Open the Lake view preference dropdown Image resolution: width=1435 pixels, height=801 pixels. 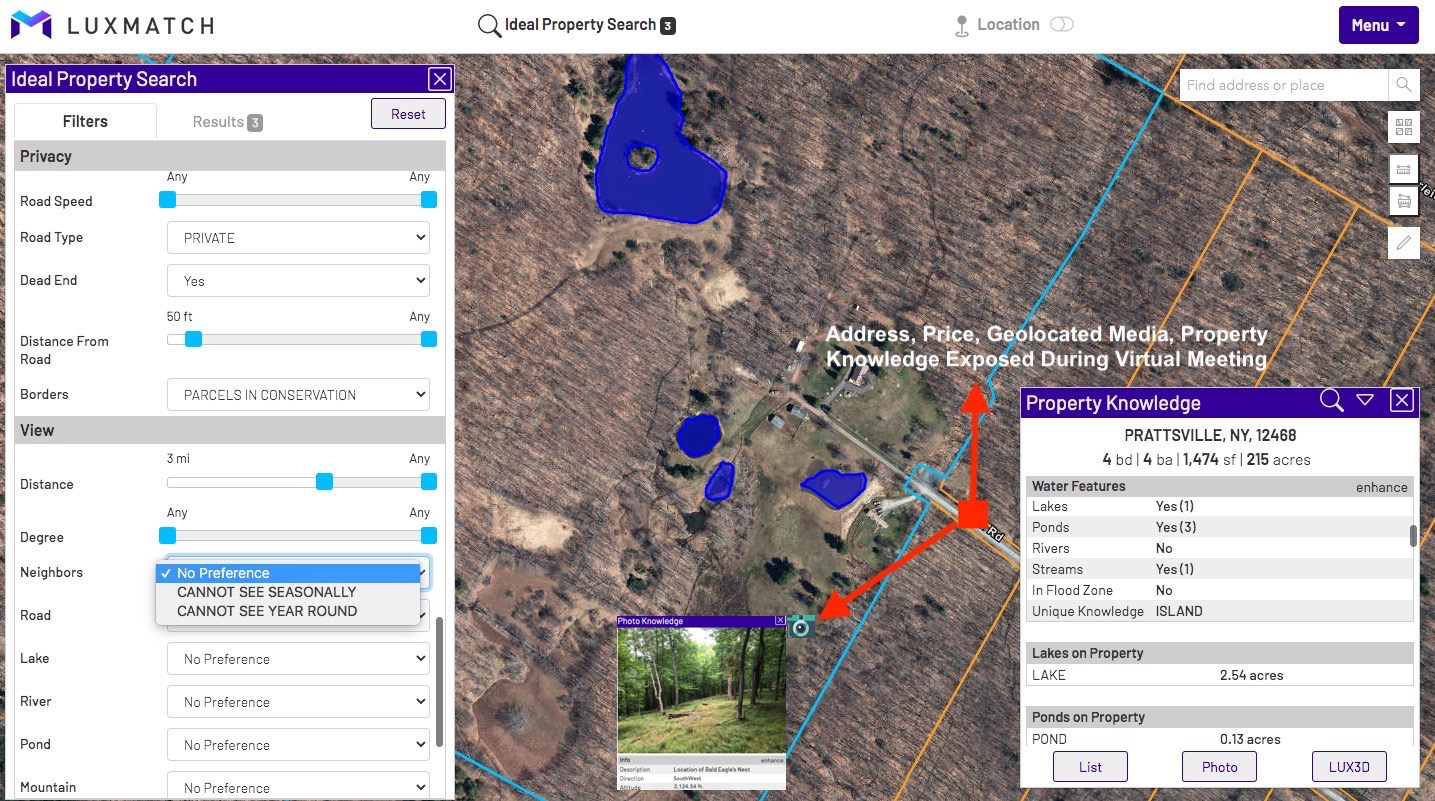(x=298, y=659)
